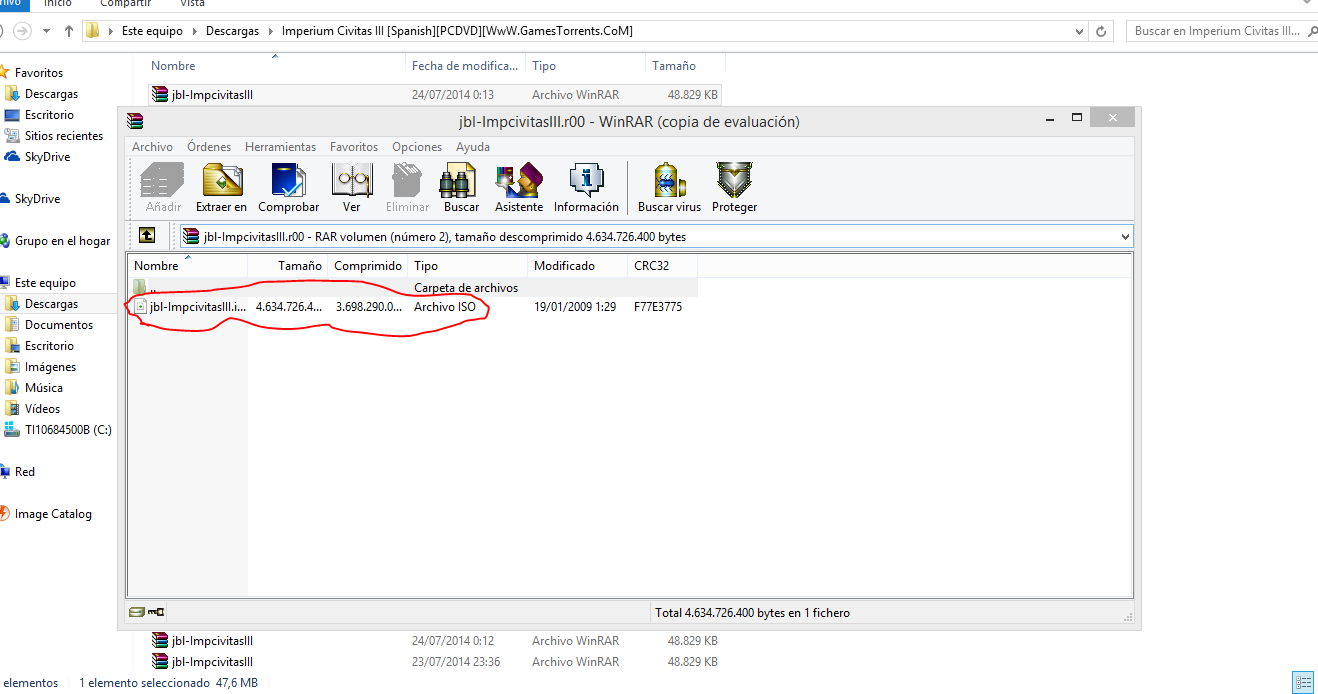
Task: Open the archive path dropdown in WinRAR
Action: tap(1126, 236)
